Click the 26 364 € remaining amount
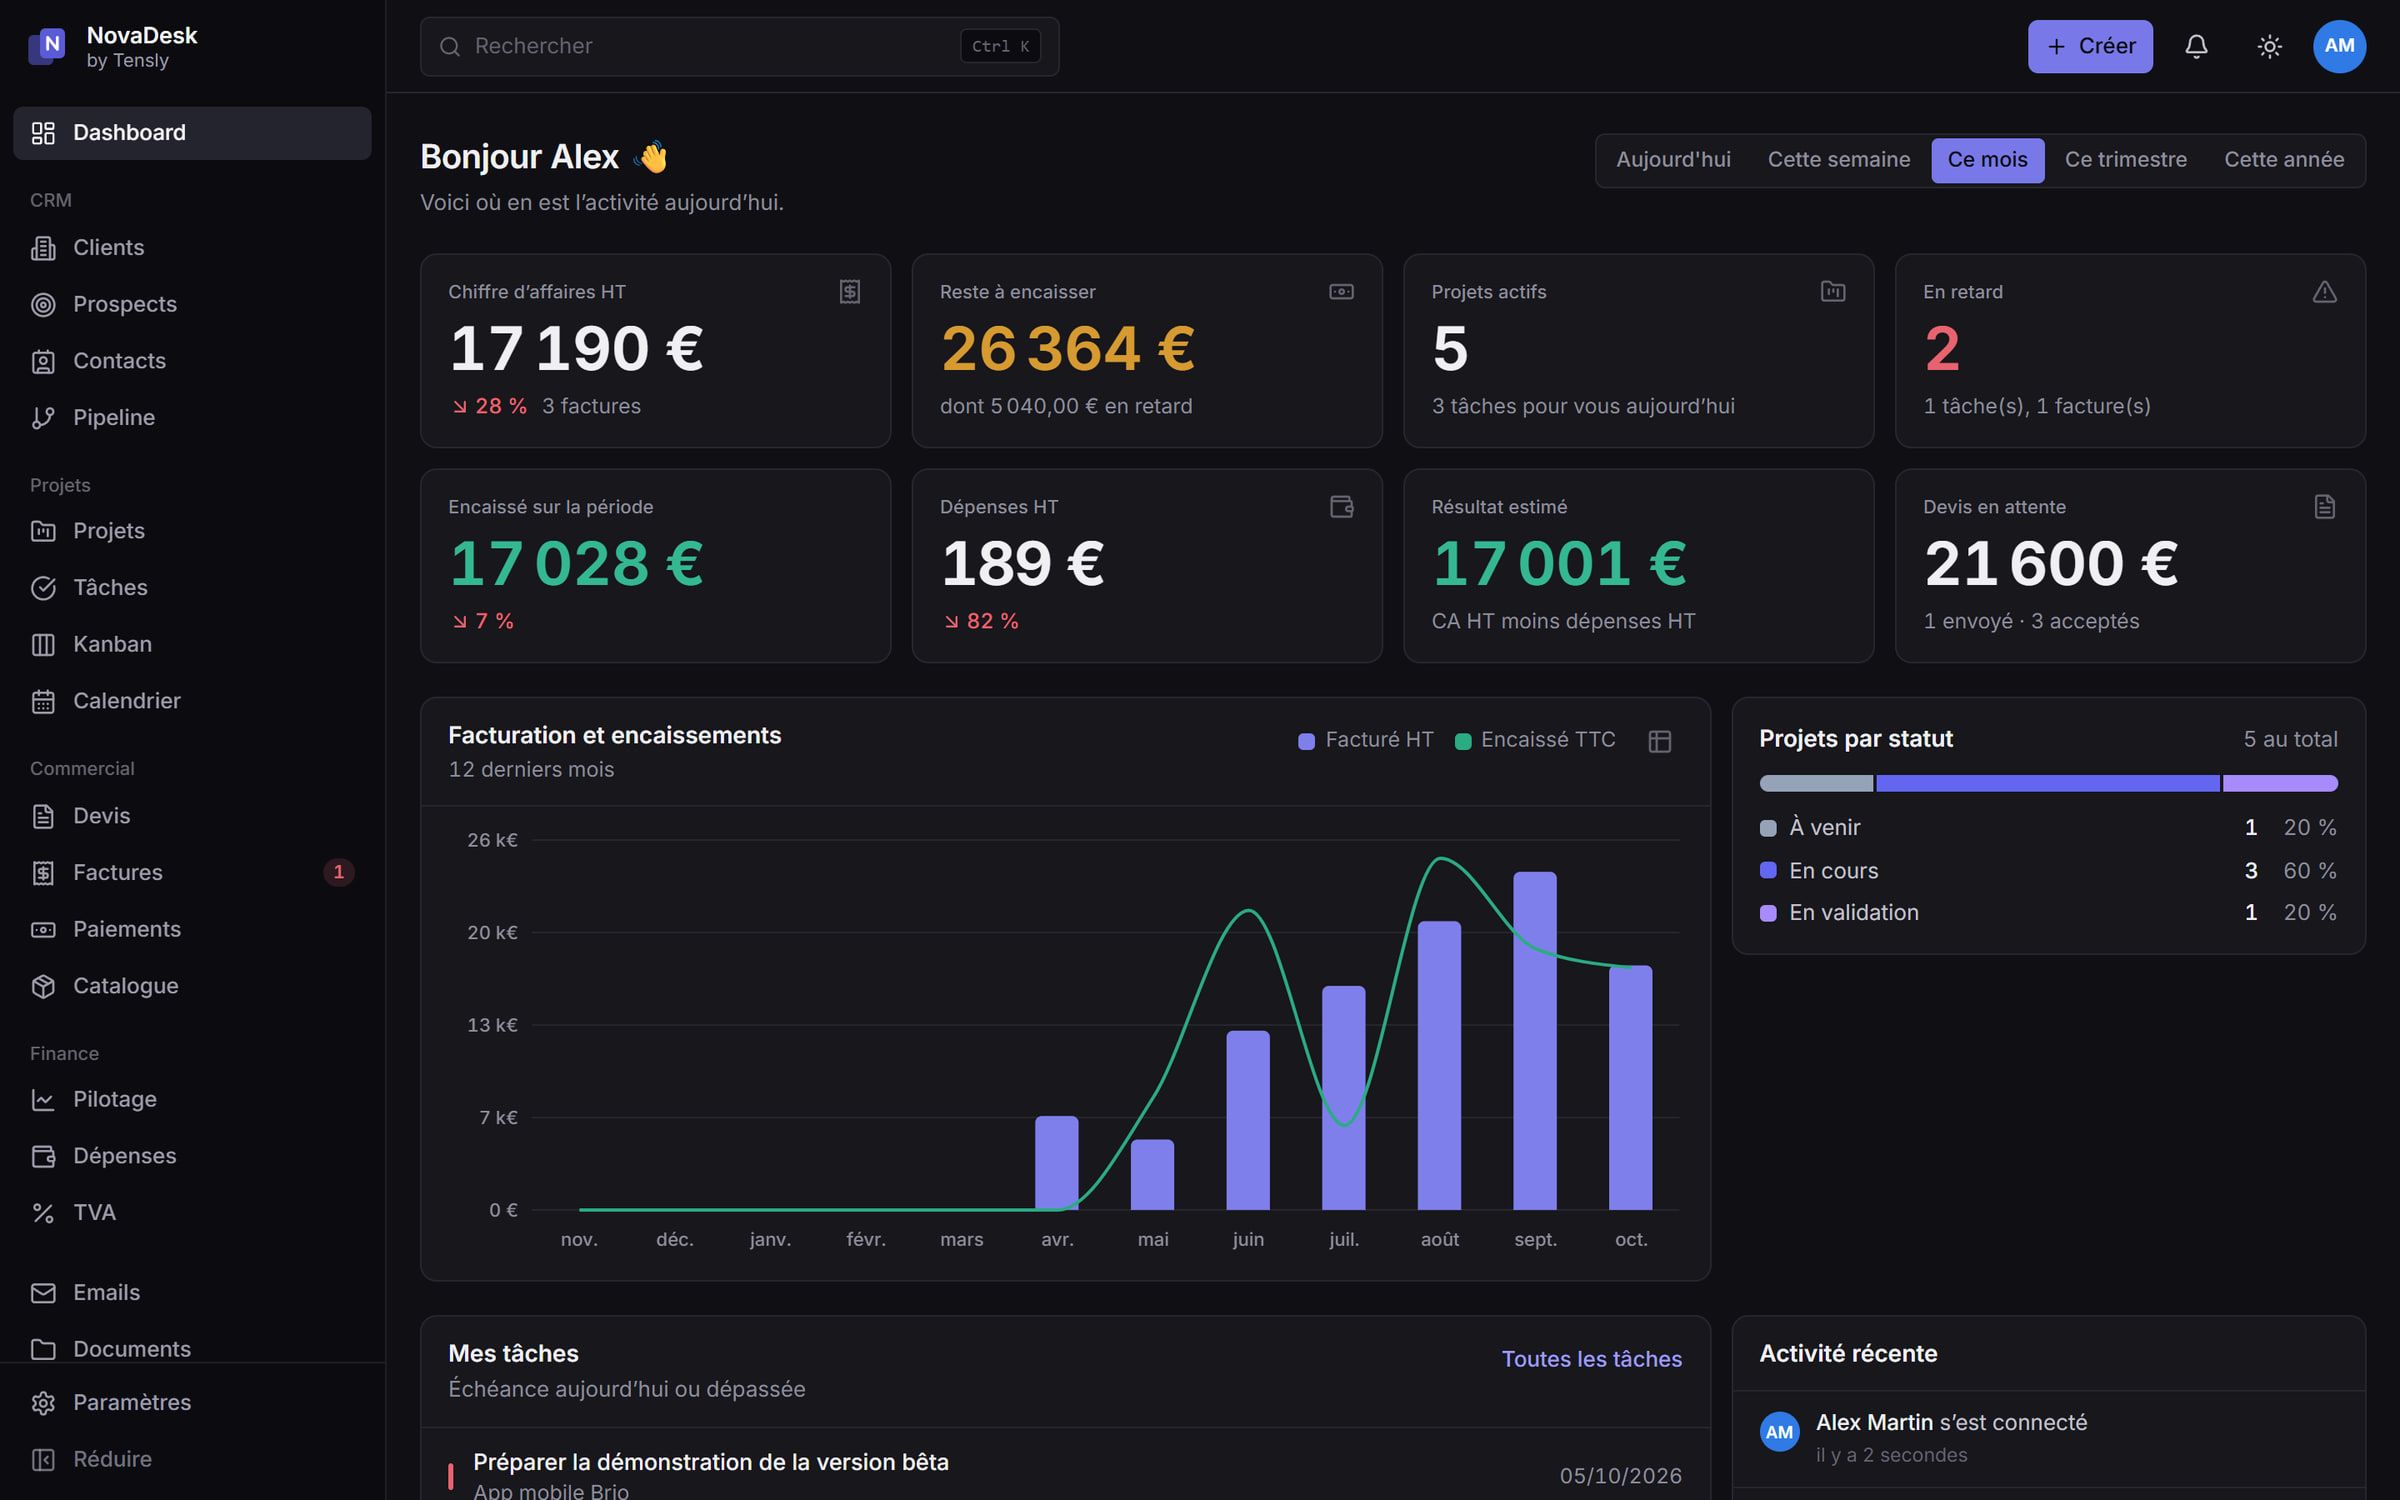This screenshot has height=1500, width=2400. point(1067,349)
